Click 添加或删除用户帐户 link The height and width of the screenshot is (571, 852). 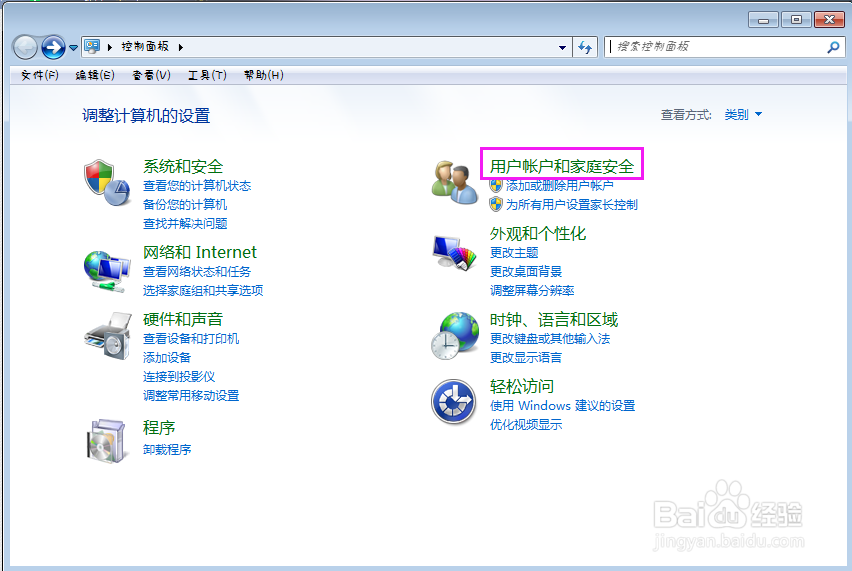pyautogui.click(x=560, y=186)
